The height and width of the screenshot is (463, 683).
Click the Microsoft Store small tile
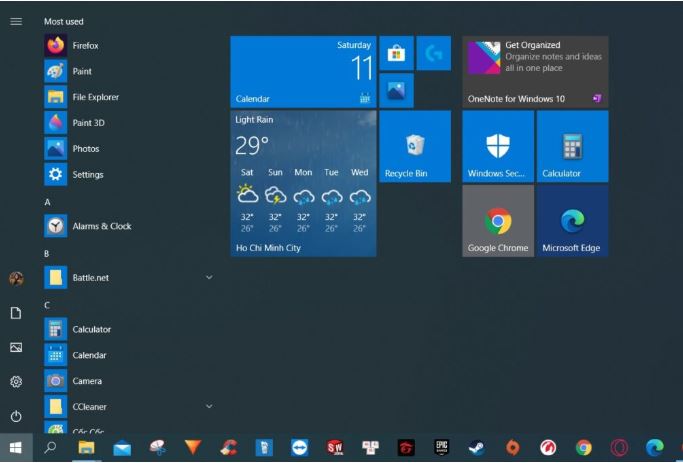396,53
